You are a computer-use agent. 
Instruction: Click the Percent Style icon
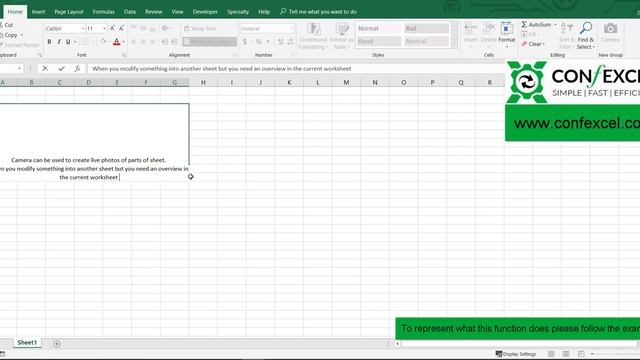coord(258,42)
